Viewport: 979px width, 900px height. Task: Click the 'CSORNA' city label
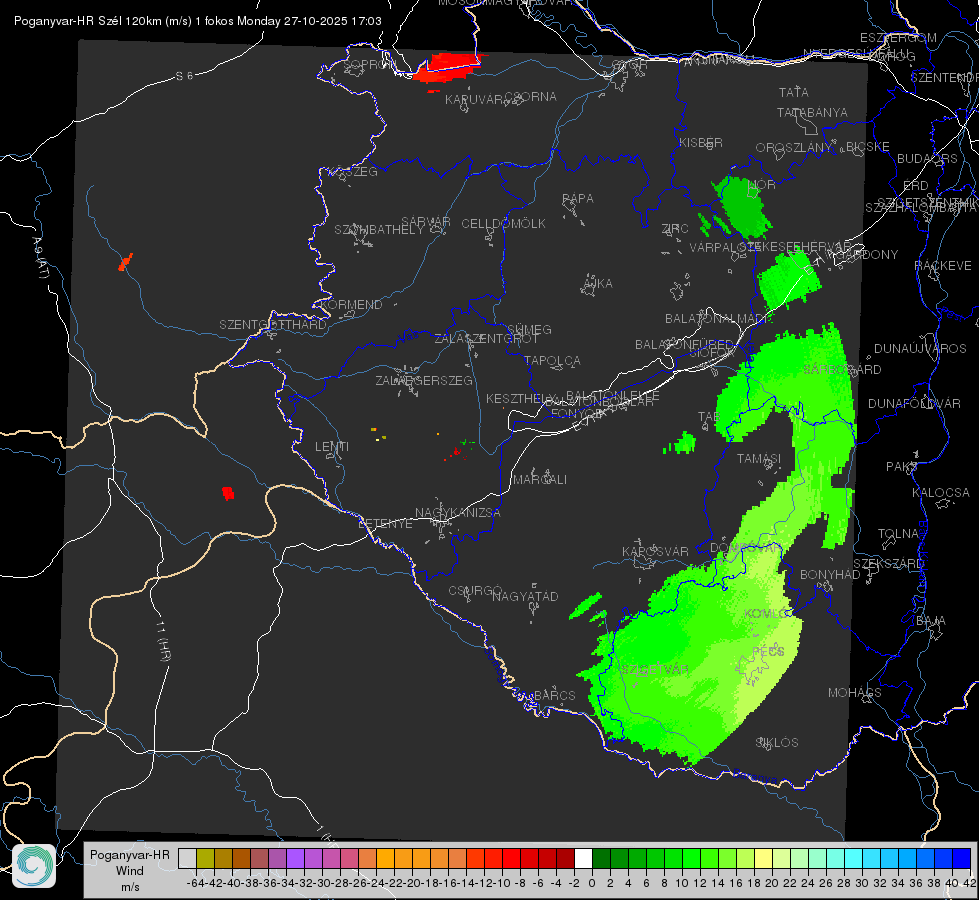(531, 97)
